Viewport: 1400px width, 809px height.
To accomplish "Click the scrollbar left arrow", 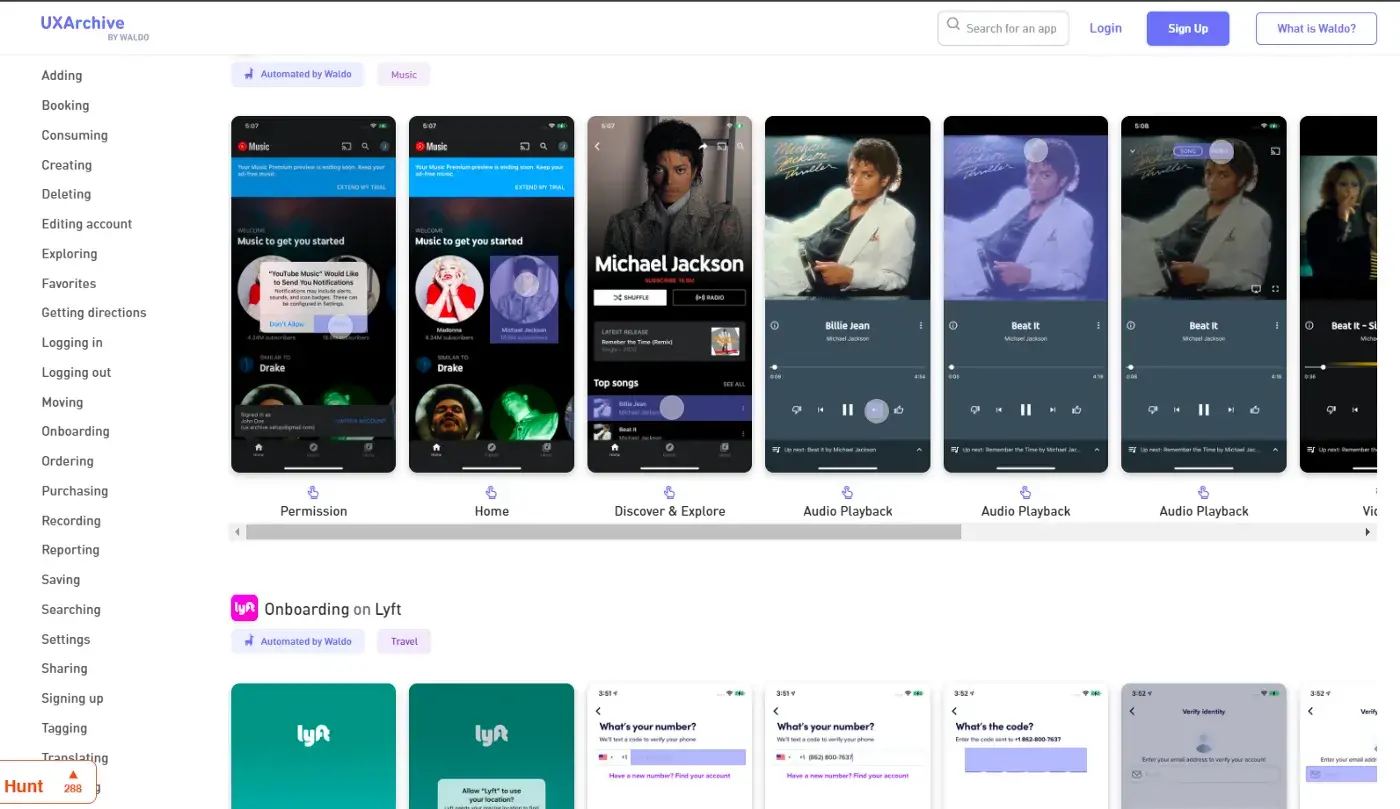I will click(x=237, y=532).
